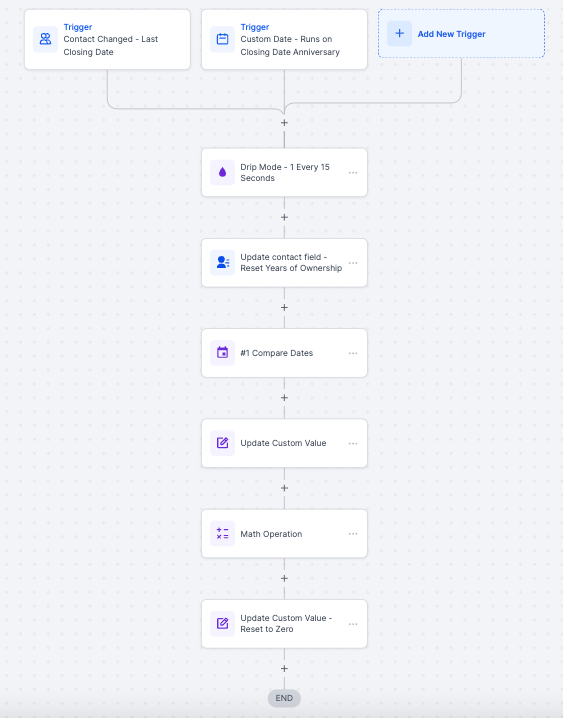The image size is (563, 718).
Task: Open options menu for Compare Dates step
Action: point(353,353)
